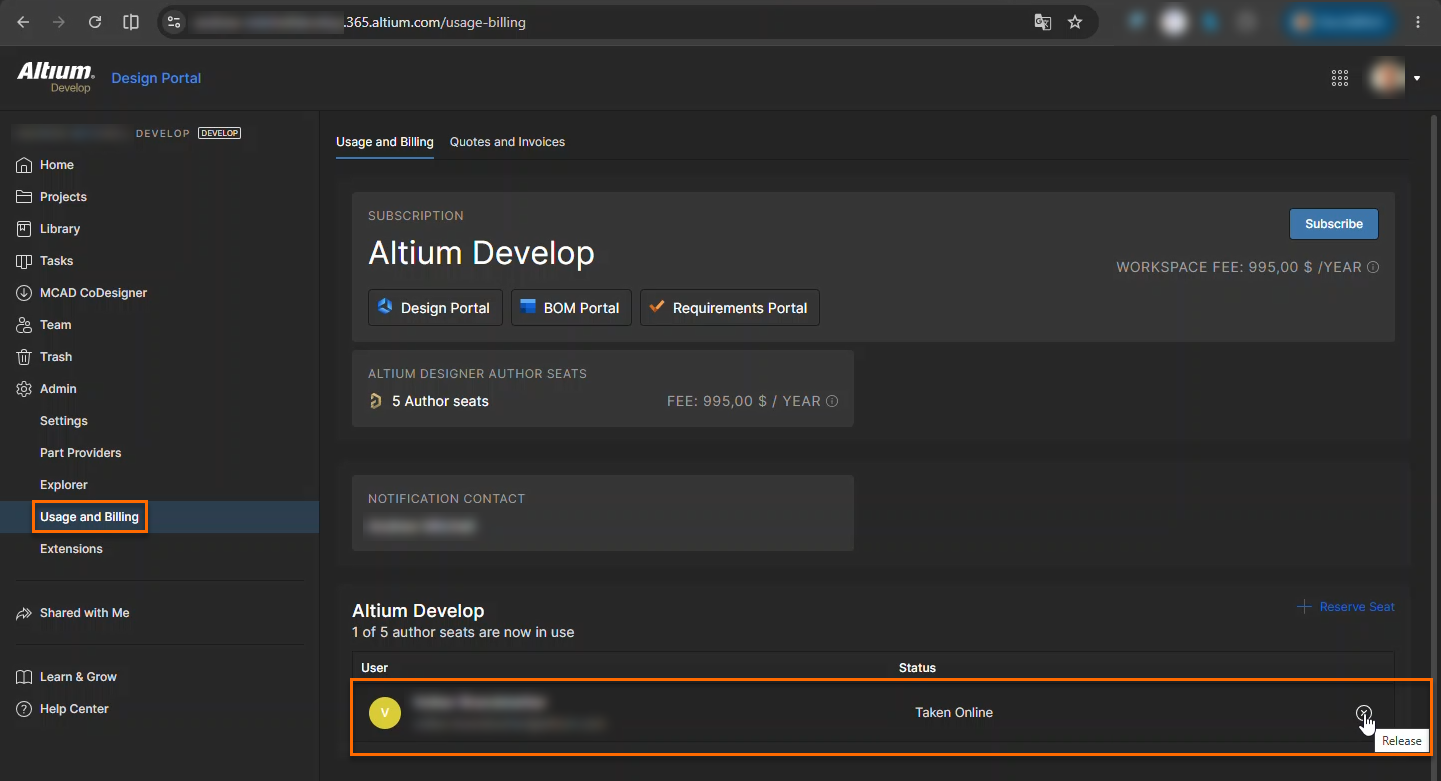
Task: Bookmark this page with the star icon
Action: point(1075,22)
